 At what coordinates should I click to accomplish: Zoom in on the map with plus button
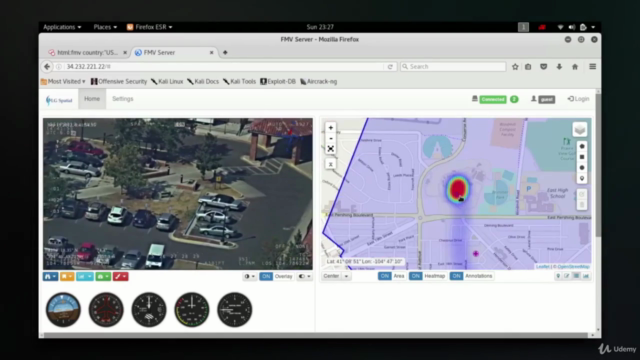point(331,128)
